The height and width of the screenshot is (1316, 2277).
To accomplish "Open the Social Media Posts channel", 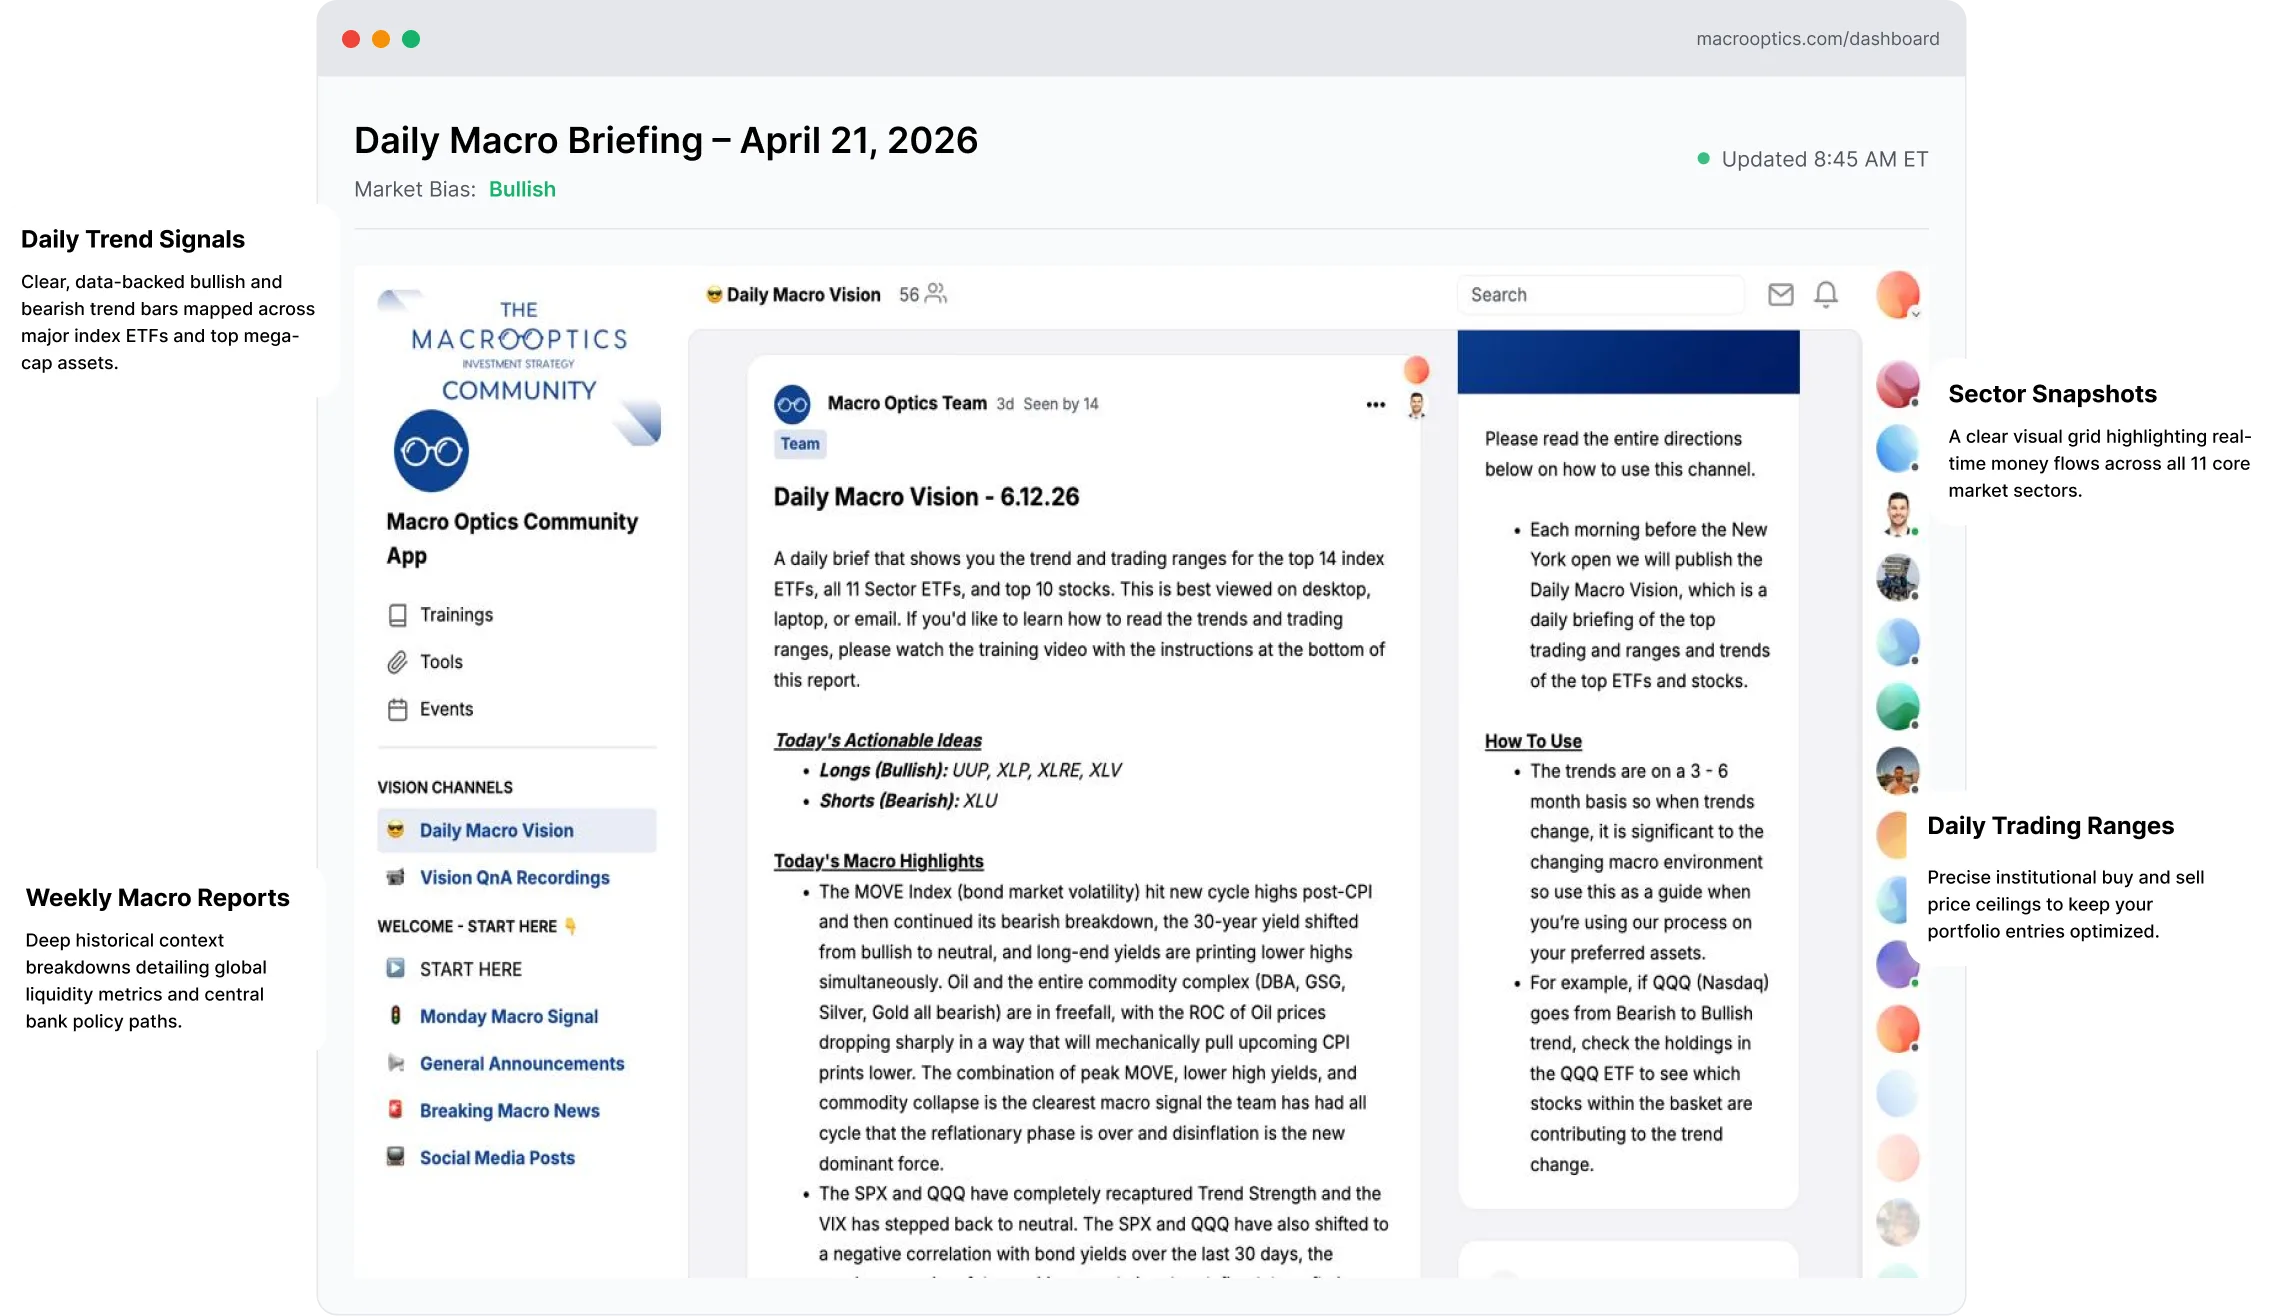I will 497,1157.
